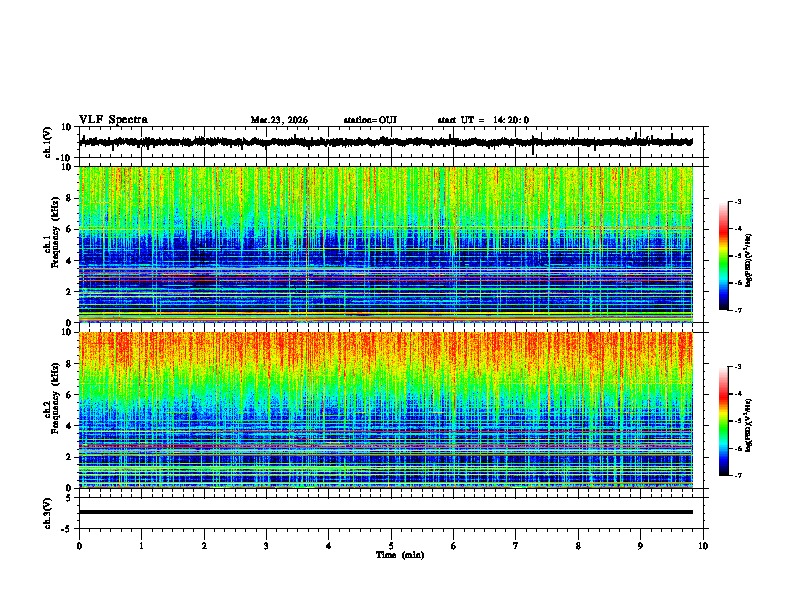The height and width of the screenshot is (612, 792).
Task: Click the '6' kHz tick of ch.1 spectrogram
Action: [70, 229]
